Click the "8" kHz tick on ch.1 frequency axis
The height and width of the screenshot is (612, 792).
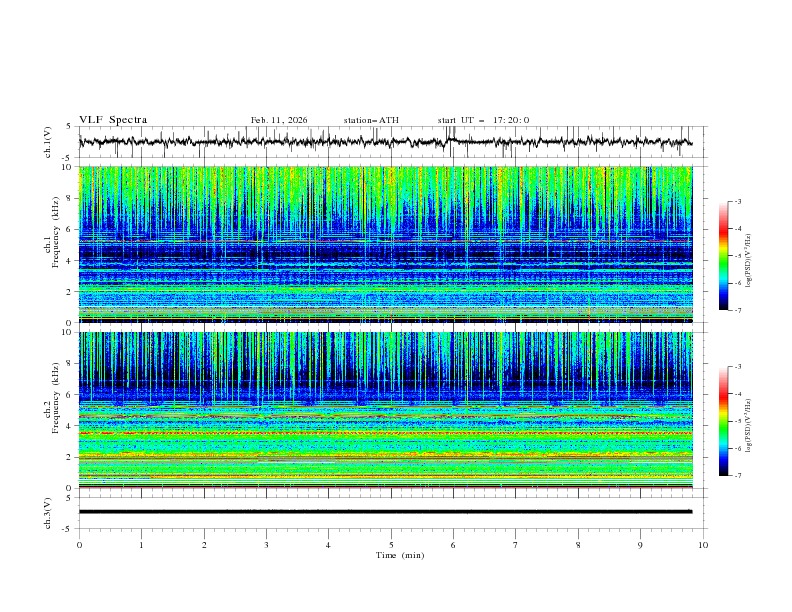(x=70, y=198)
